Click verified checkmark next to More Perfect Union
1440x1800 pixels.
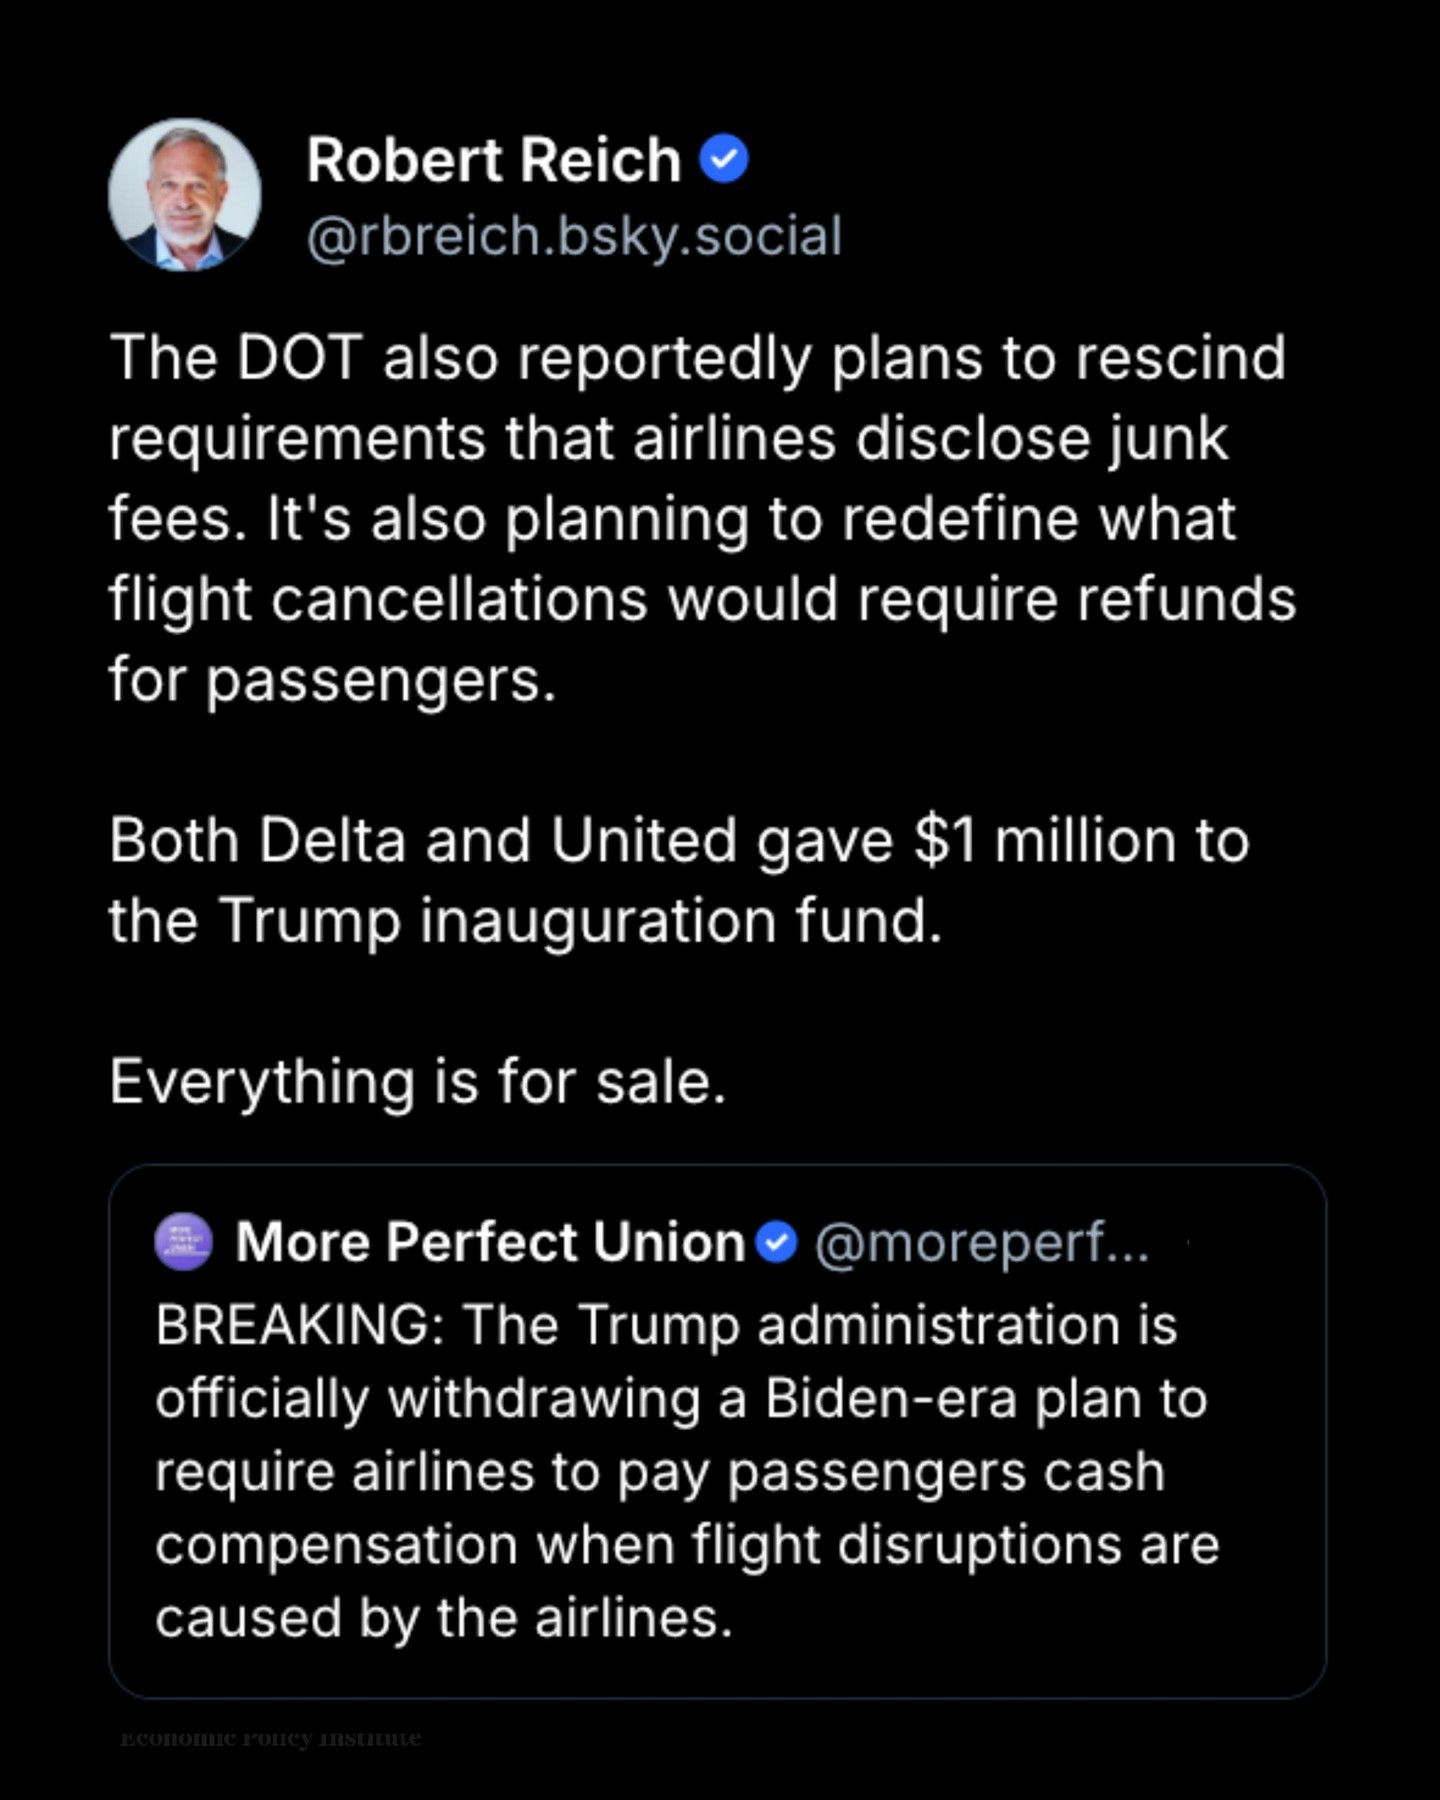(x=776, y=1242)
